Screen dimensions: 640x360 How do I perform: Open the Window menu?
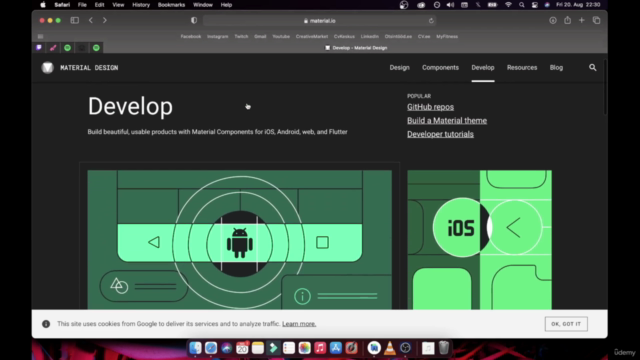[203, 5]
